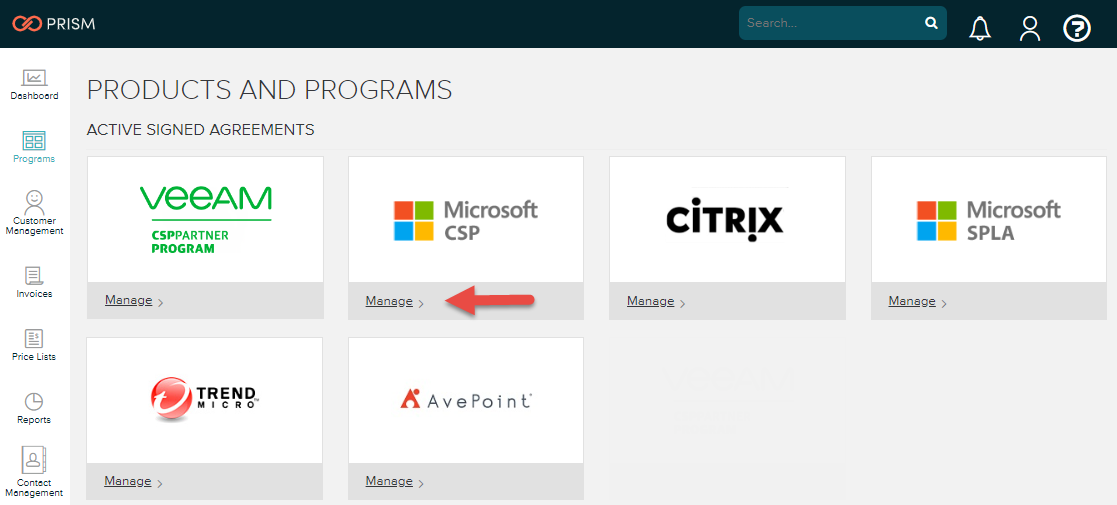Open the help question mark icon
The height and width of the screenshot is (505, 1117).
pos(1077,28)
